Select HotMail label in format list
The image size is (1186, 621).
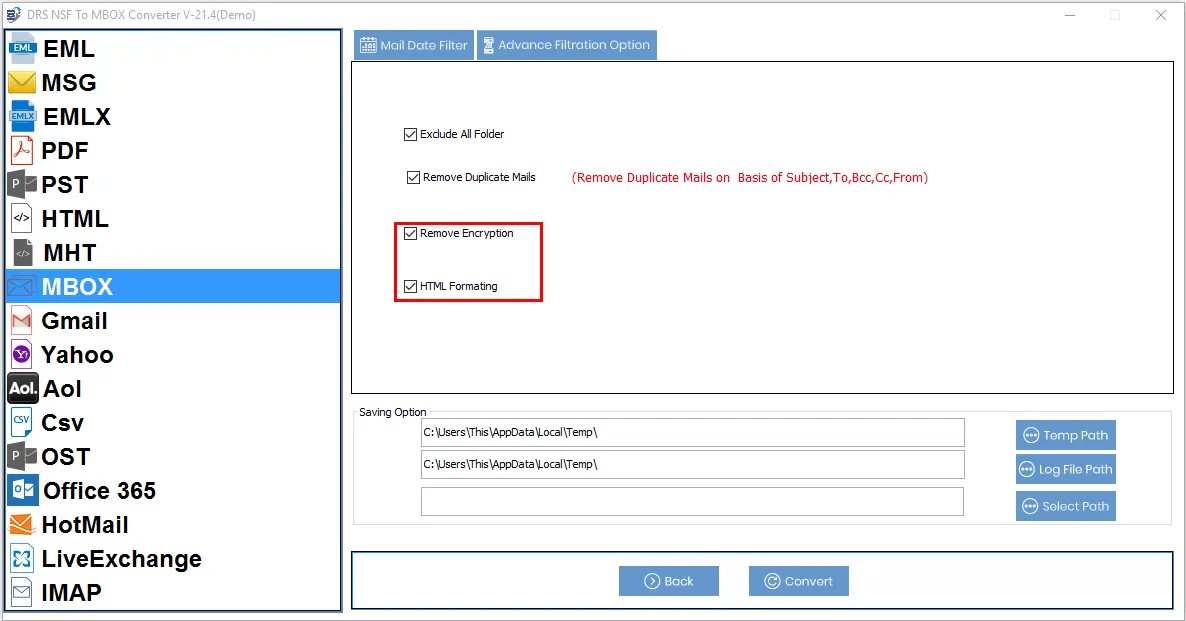click(85, 525)
